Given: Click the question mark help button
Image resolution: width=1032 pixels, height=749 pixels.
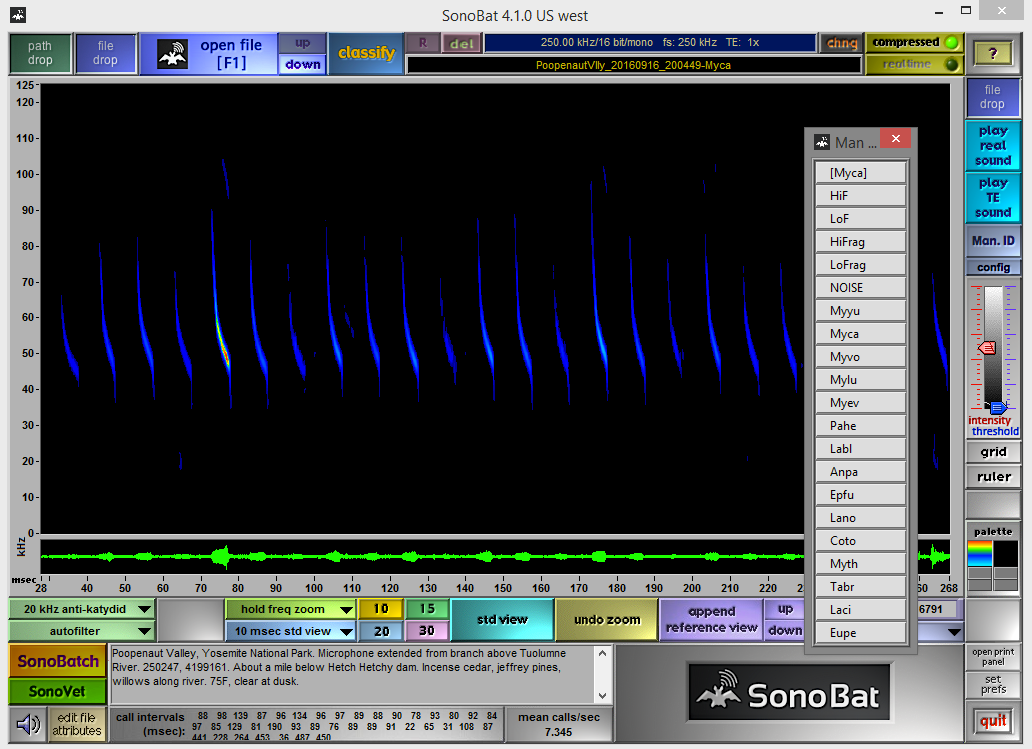Looking at the screenshot, I should [992, 54].
